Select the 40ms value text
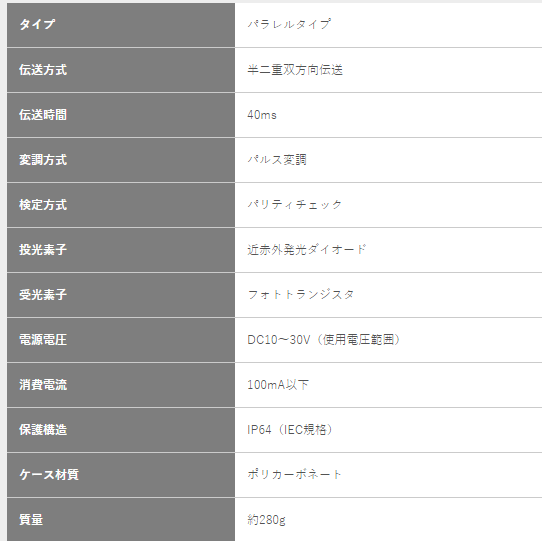This screenshot has width=542, height=541. (x=262, y=115)
